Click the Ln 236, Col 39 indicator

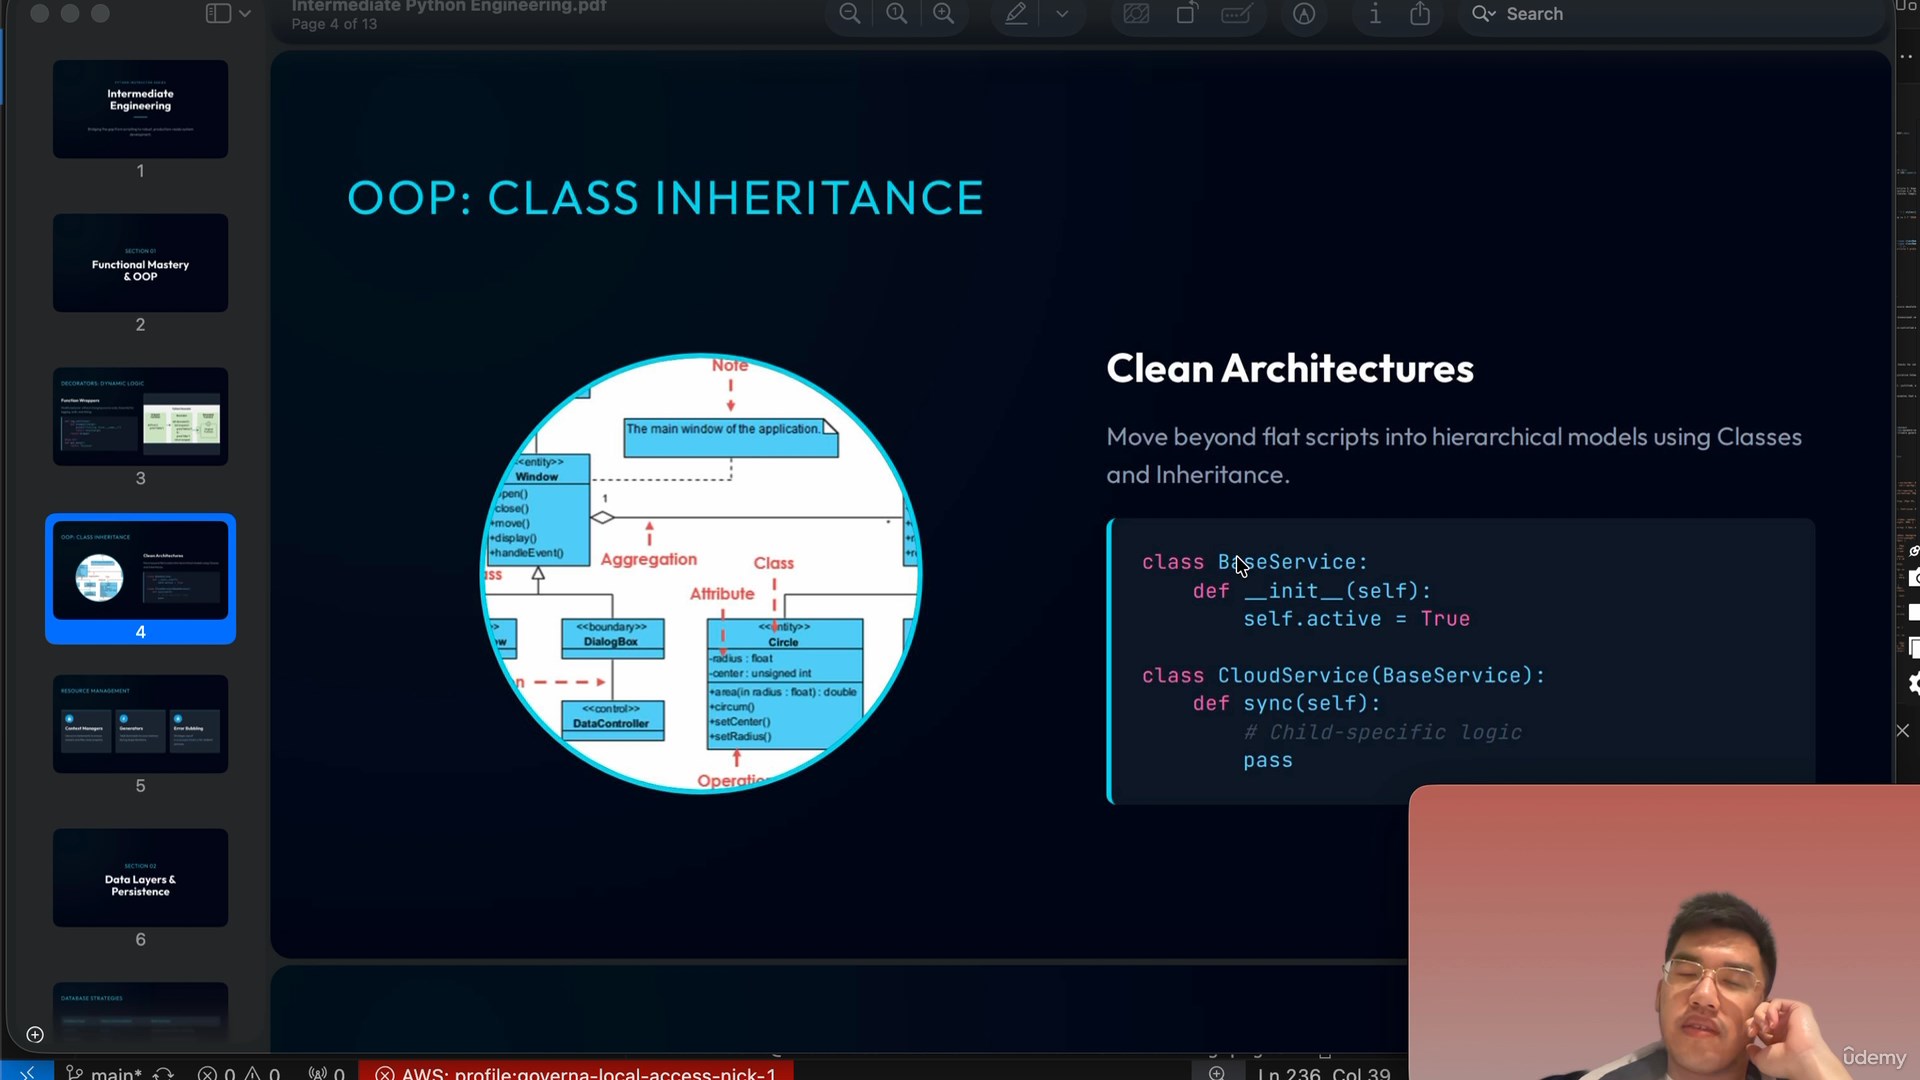(x=1324, y=1073)
